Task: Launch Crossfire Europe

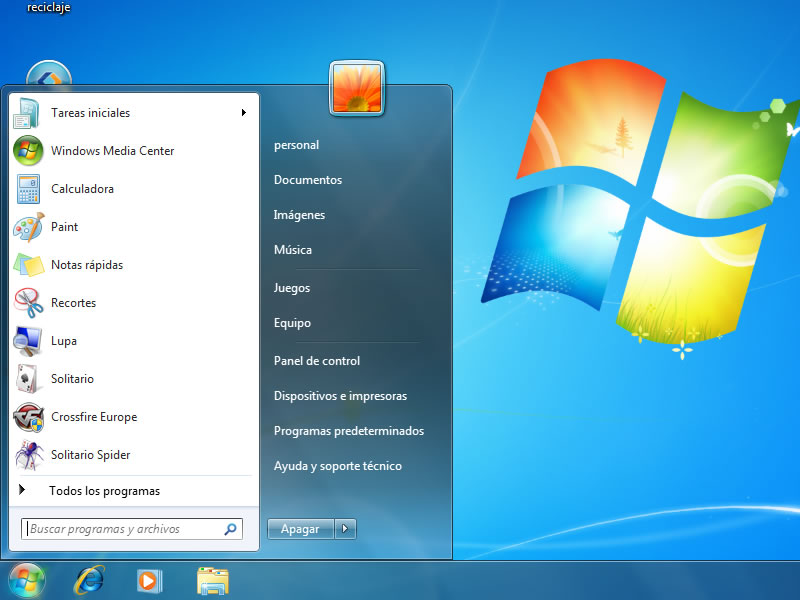Action: pyautogui.click(x=134, y=417)
